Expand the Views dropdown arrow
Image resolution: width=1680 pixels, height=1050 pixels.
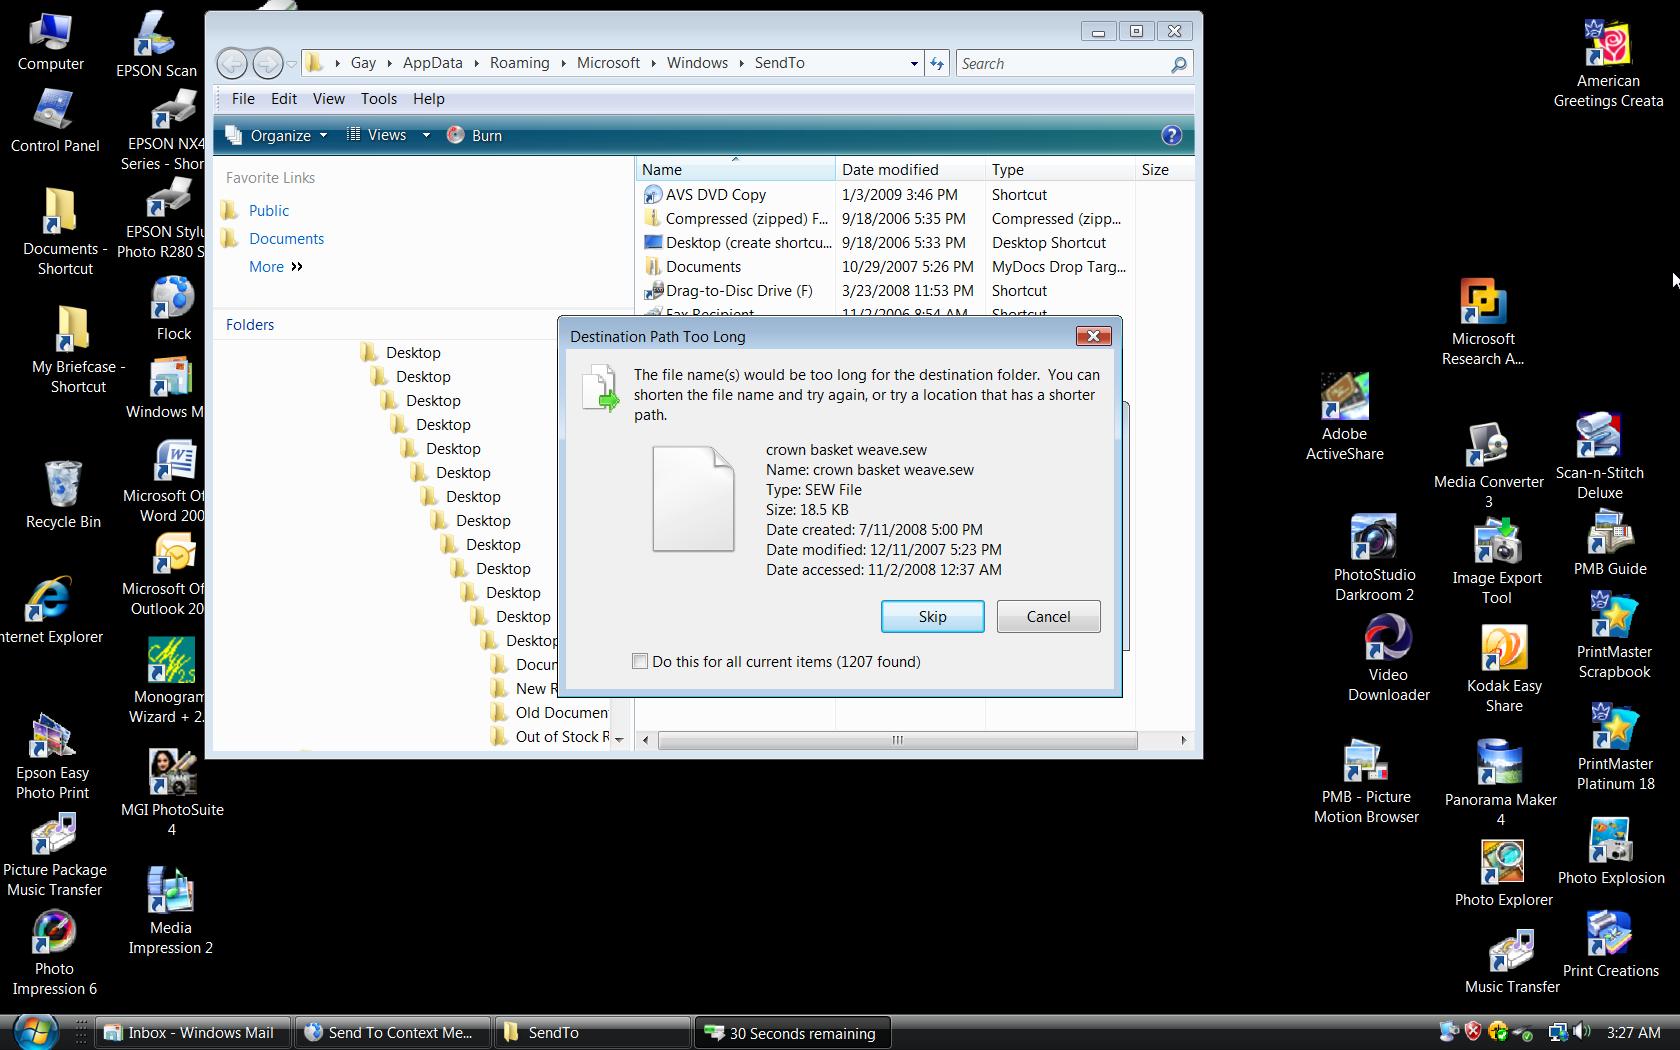426,135
